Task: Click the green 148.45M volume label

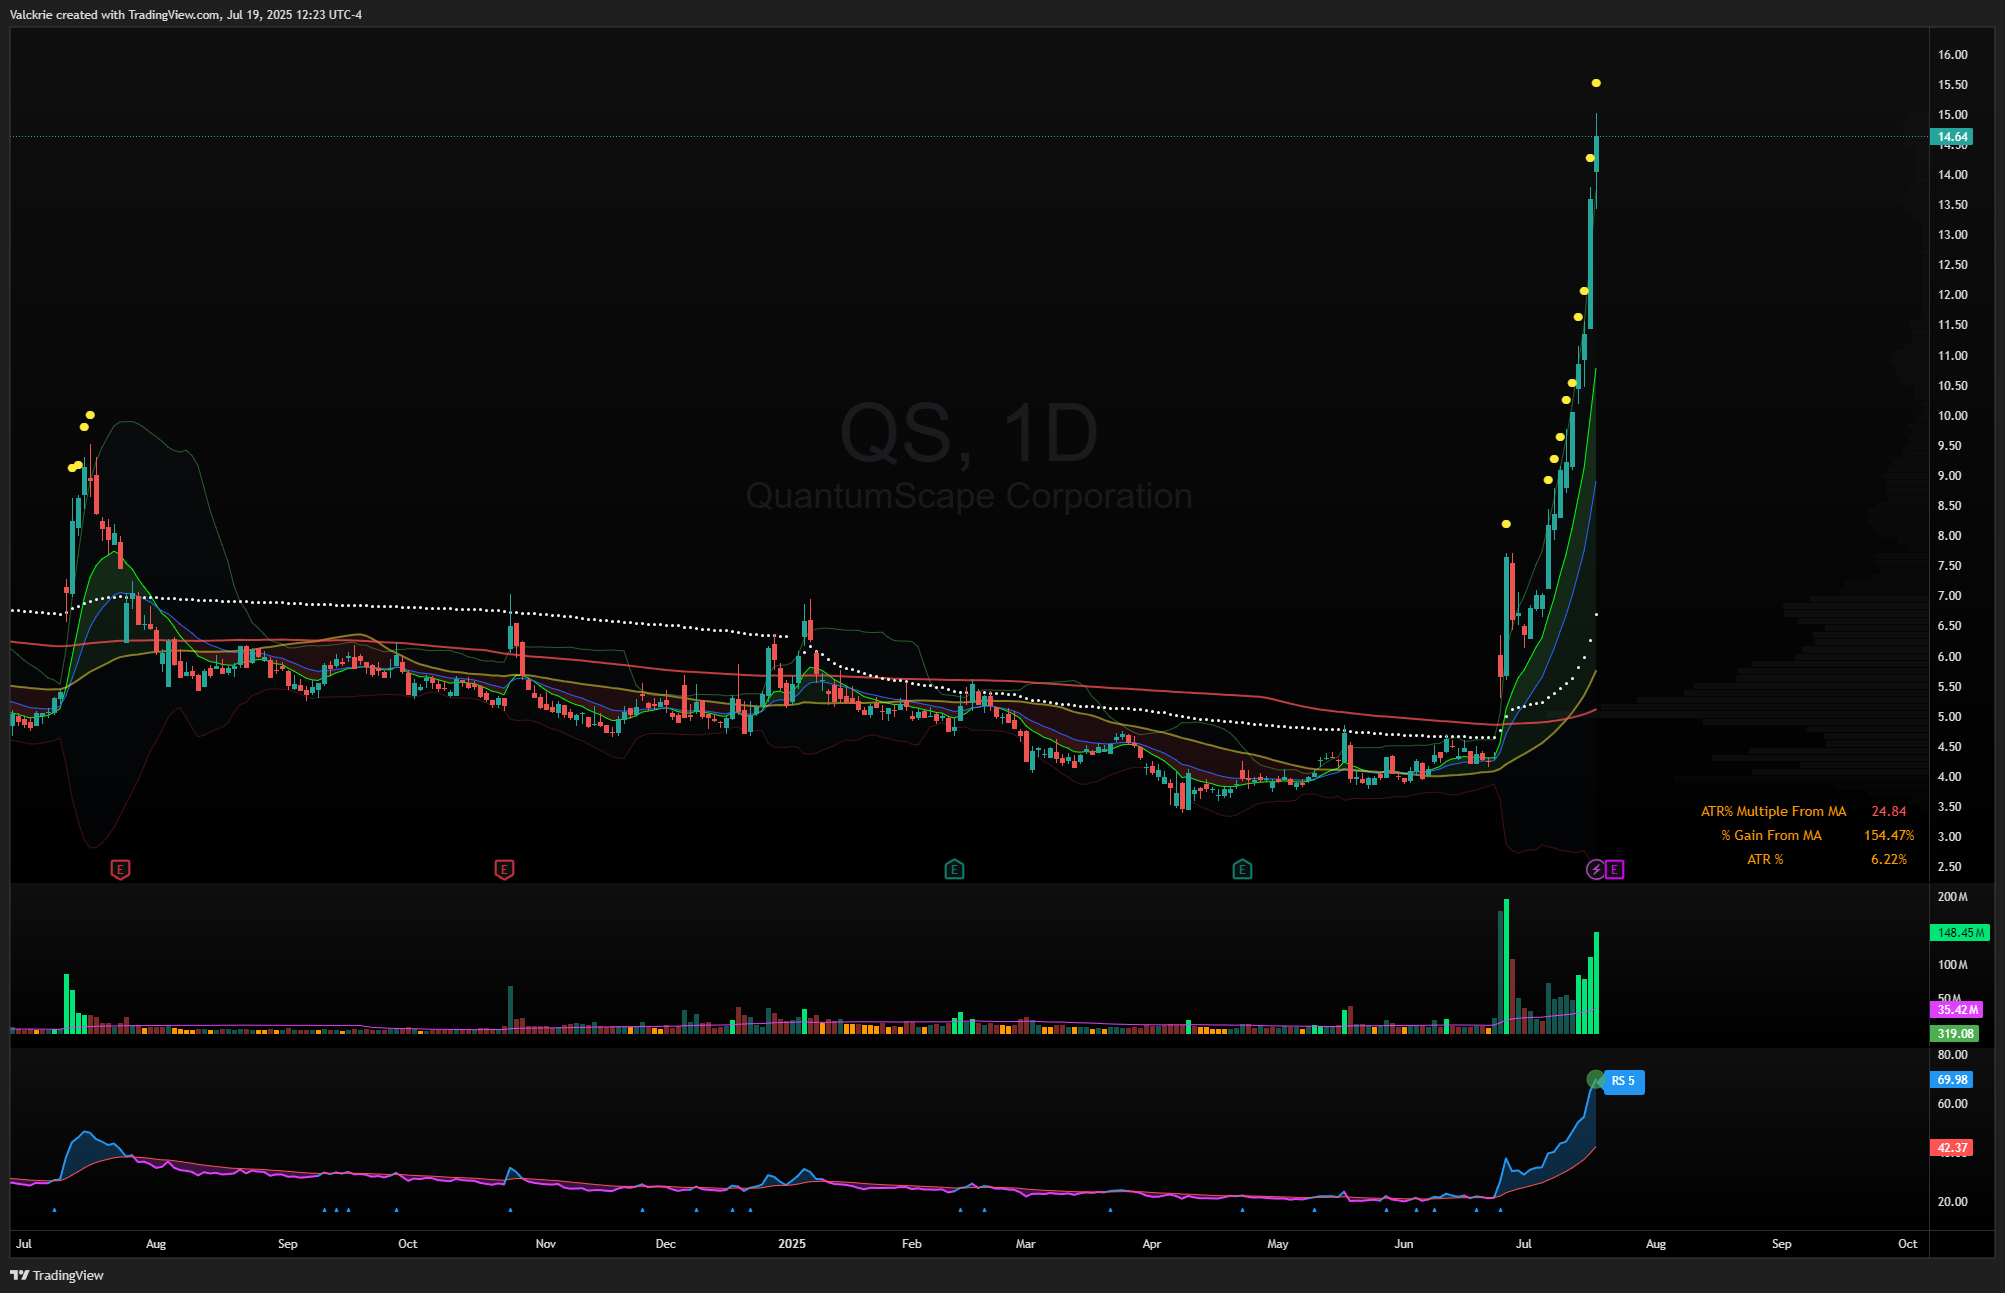Action: pos(1959,932)
